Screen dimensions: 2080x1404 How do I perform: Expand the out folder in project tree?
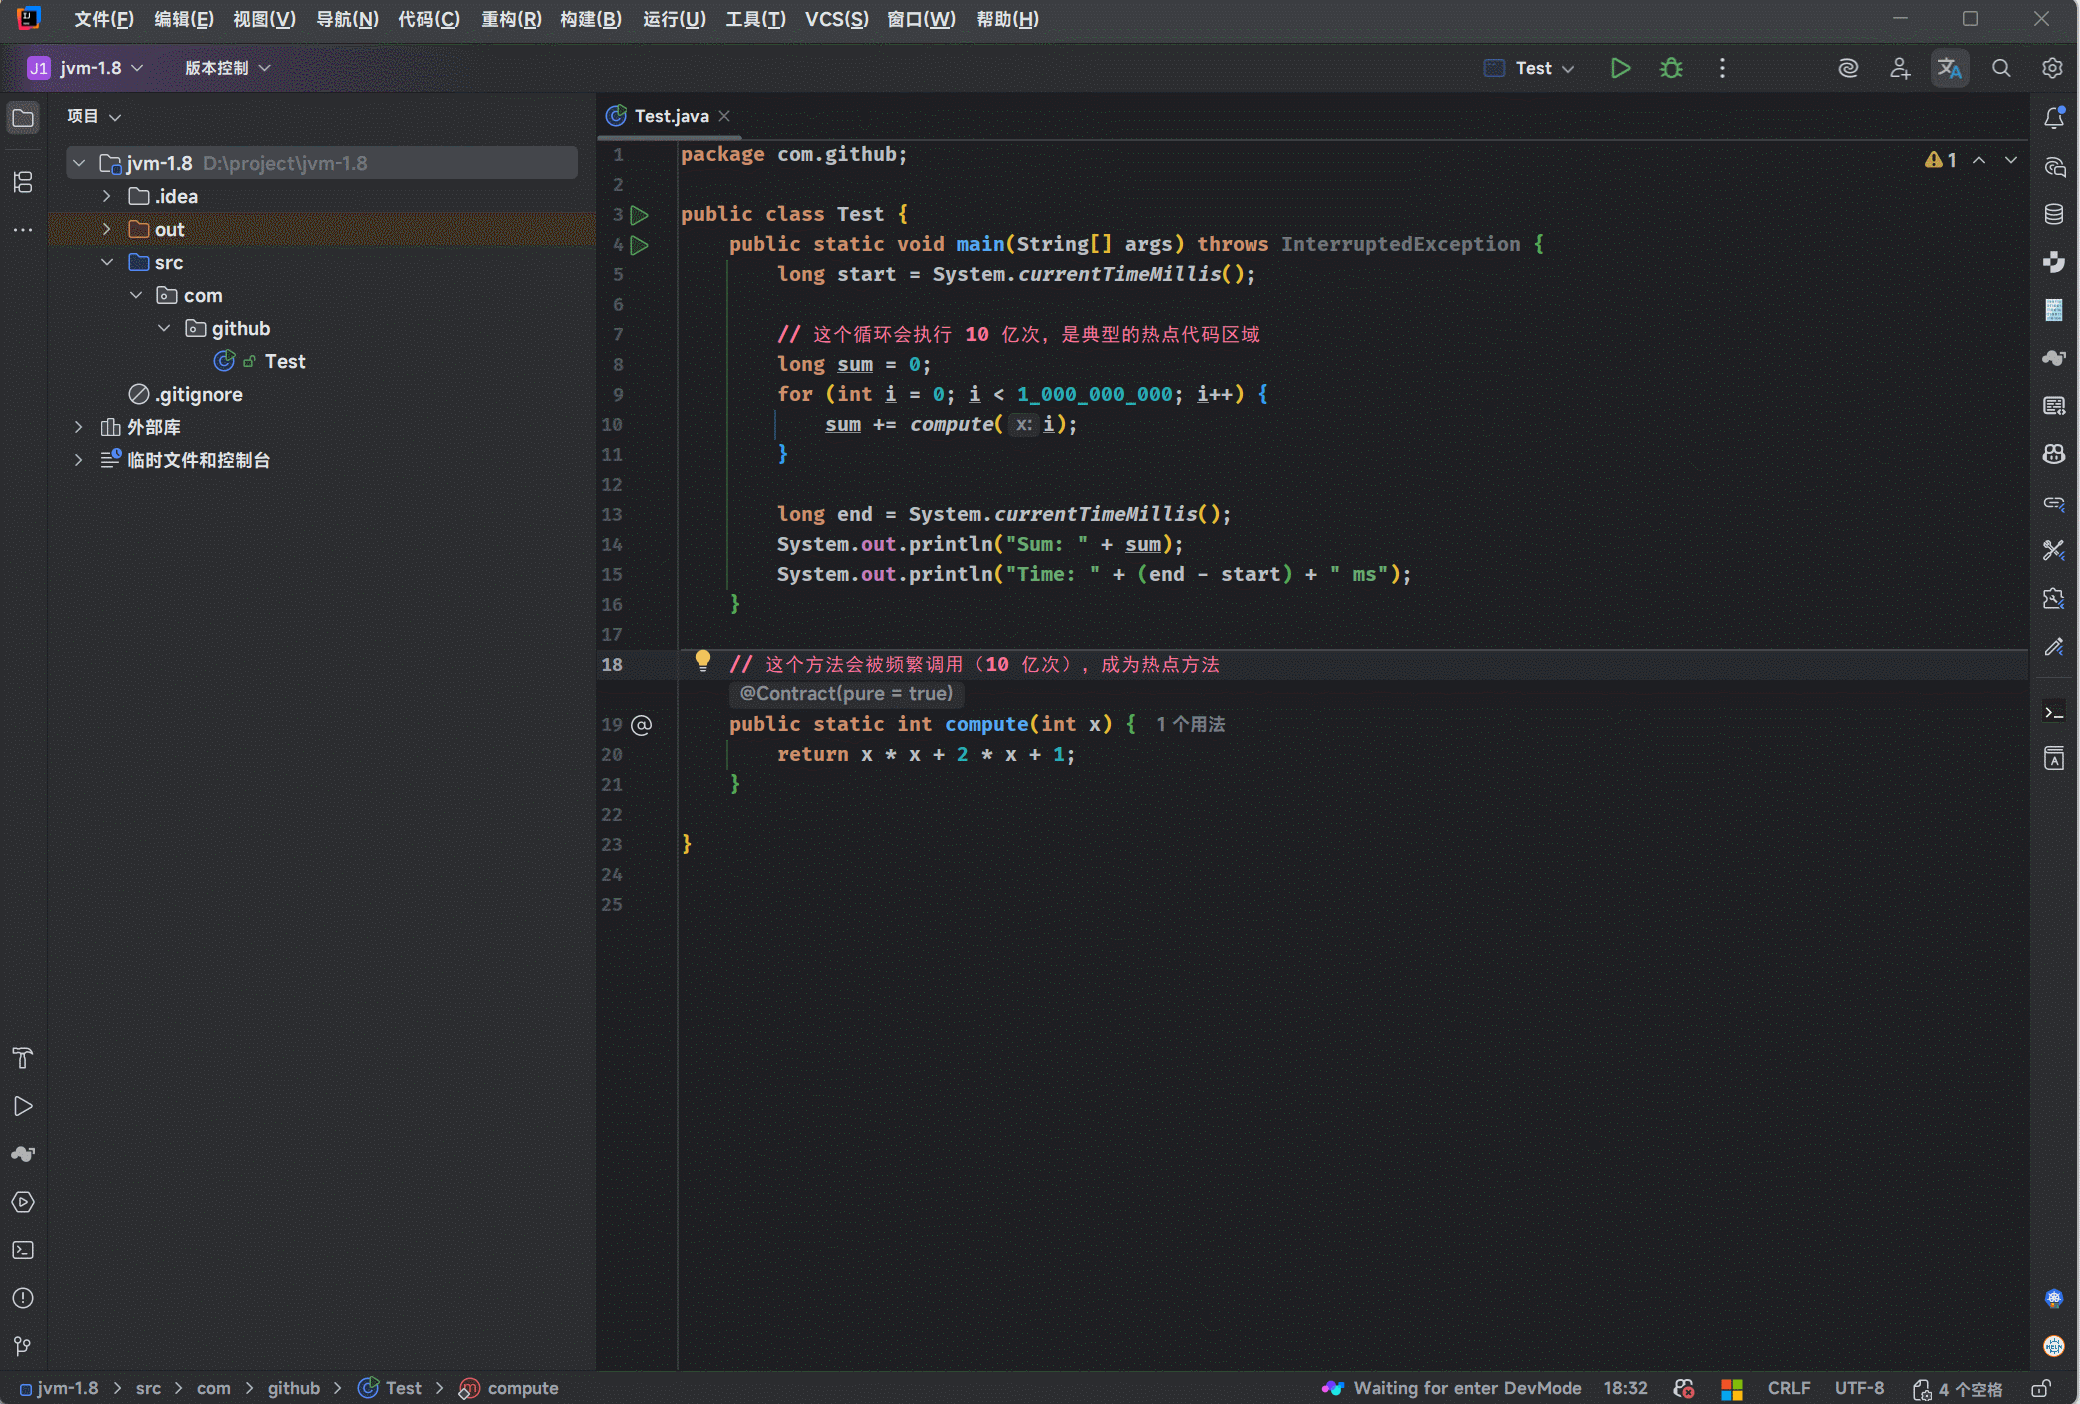coord(107,229)
